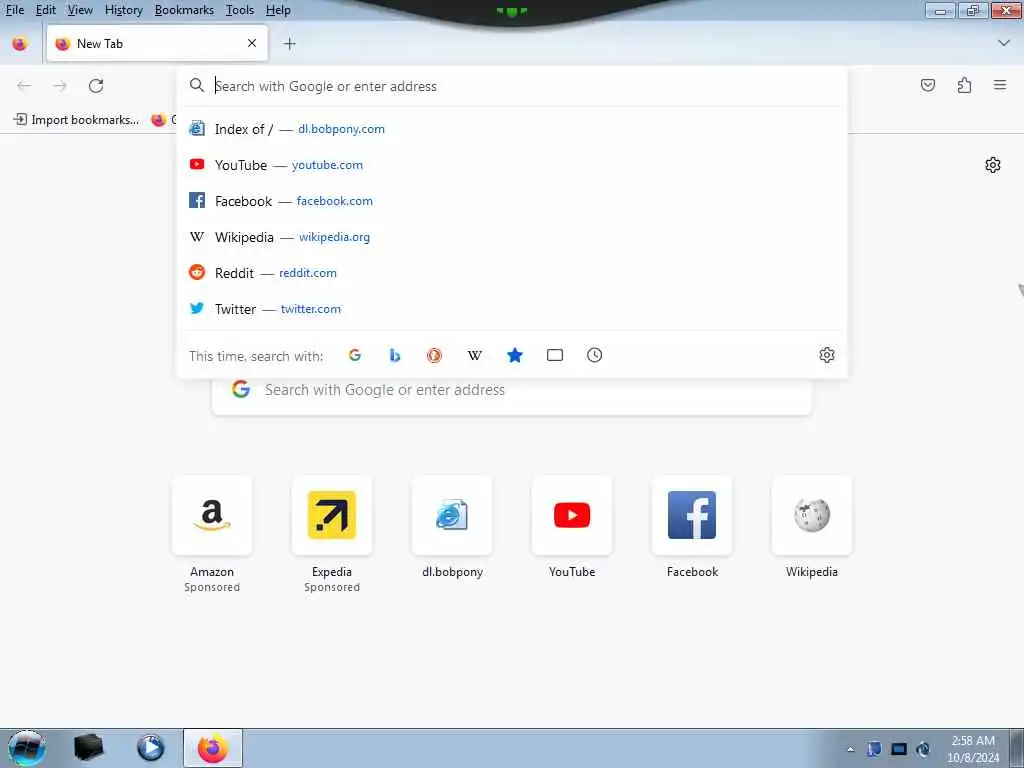Show hidden tray icons arrow

point(850,749)
